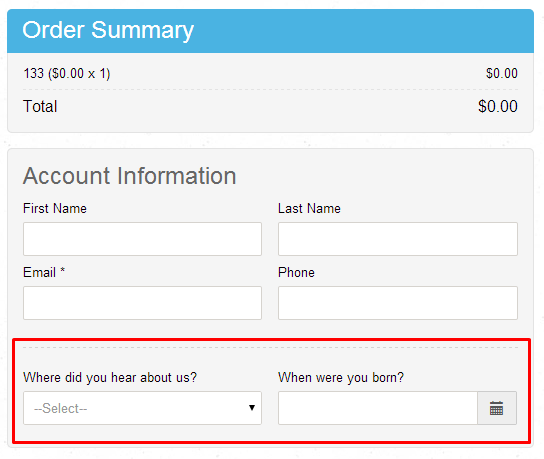Click the First Name input field
544x459 pixels.
[142, 239]
